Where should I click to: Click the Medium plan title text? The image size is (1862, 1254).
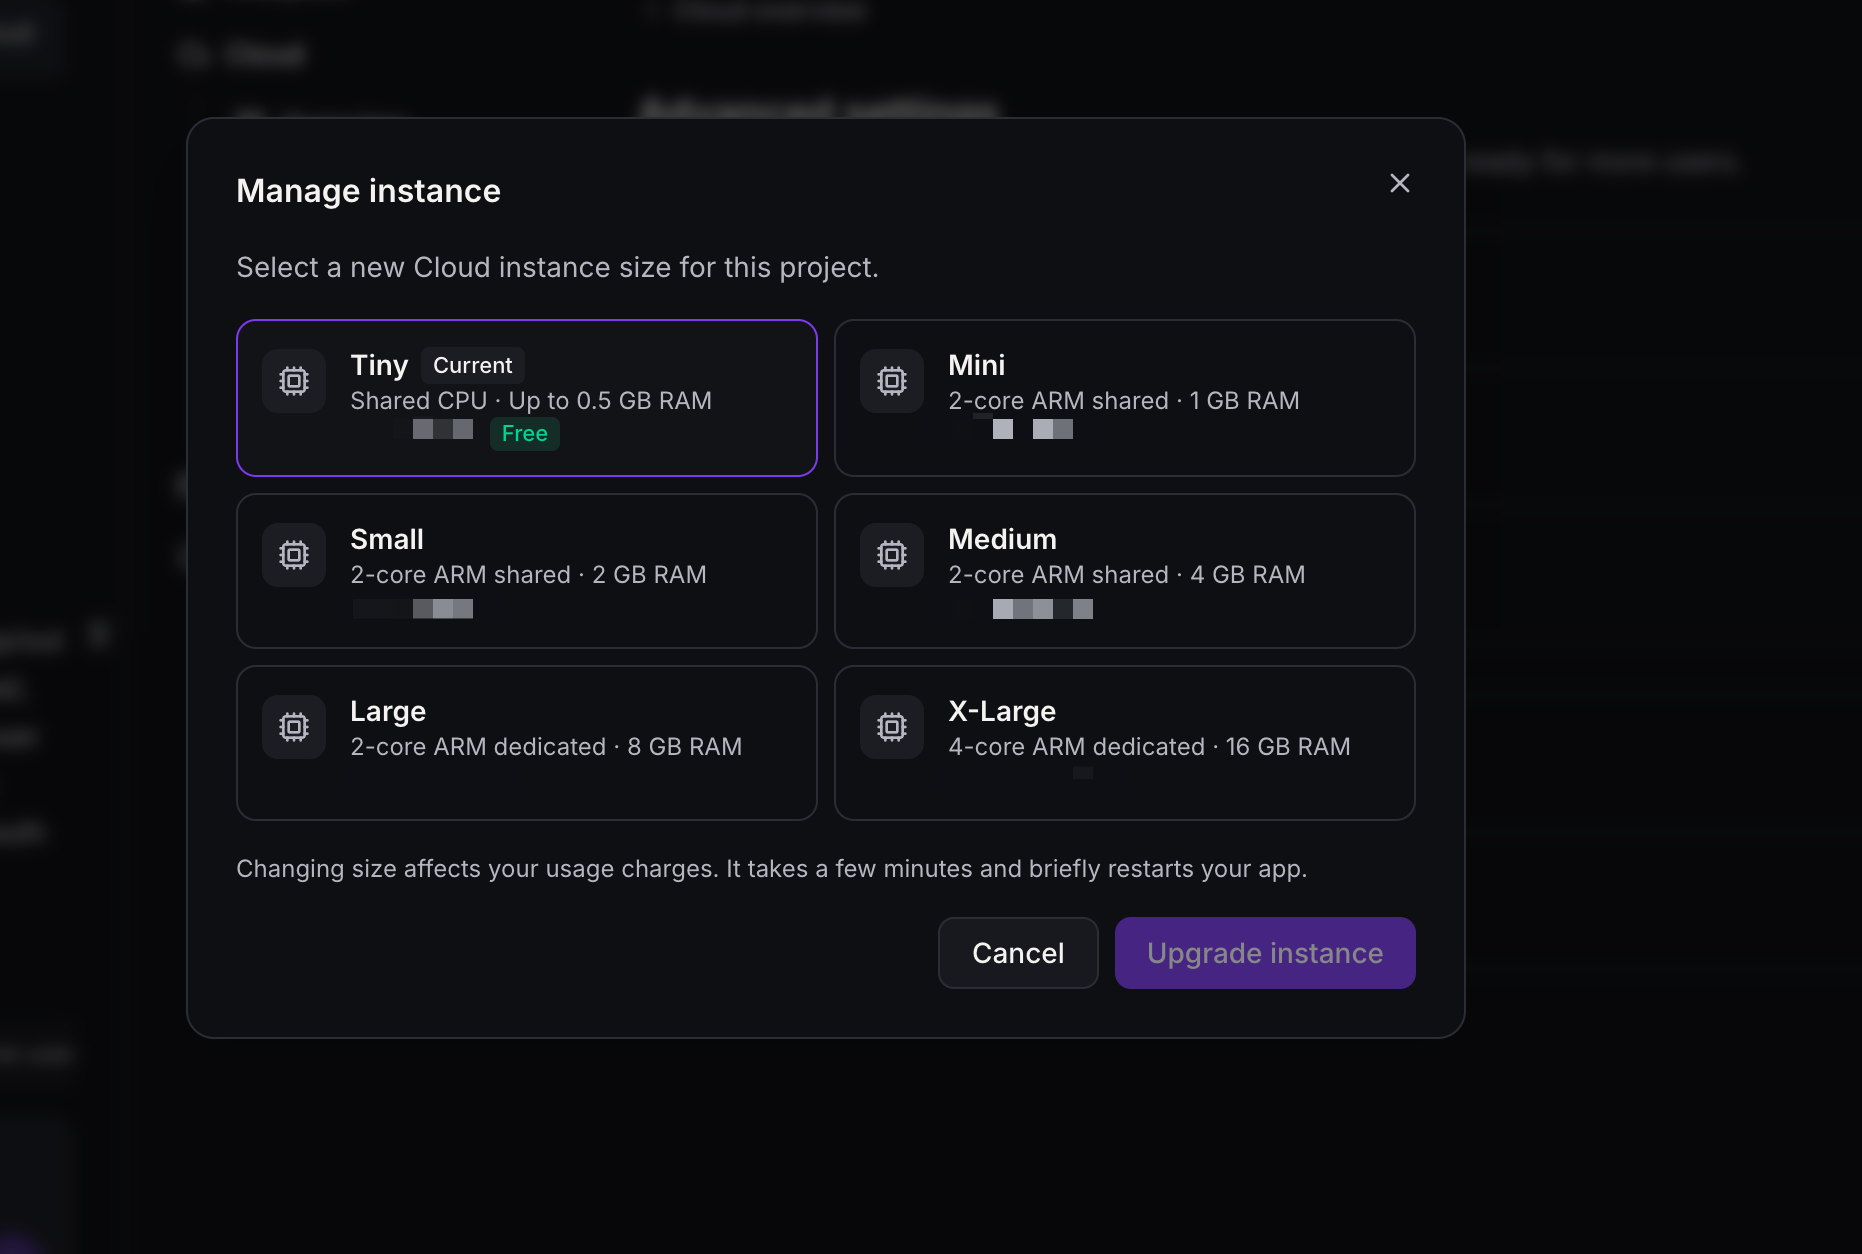1002,539
